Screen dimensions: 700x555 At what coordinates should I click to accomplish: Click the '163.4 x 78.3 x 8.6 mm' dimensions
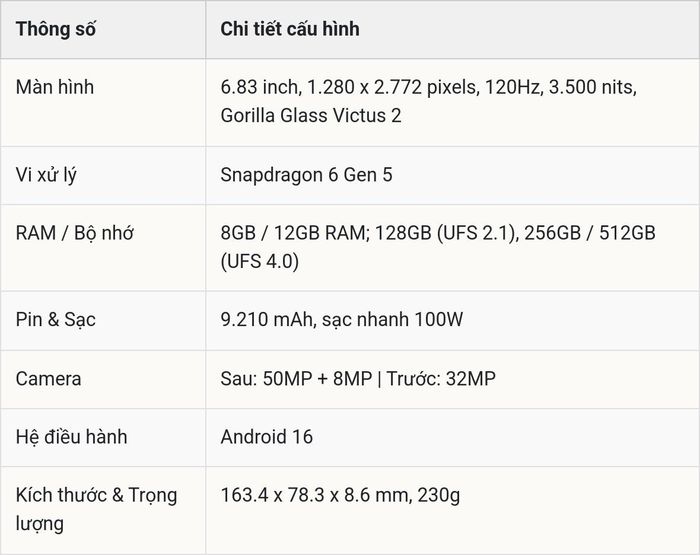tap(317, 495)
